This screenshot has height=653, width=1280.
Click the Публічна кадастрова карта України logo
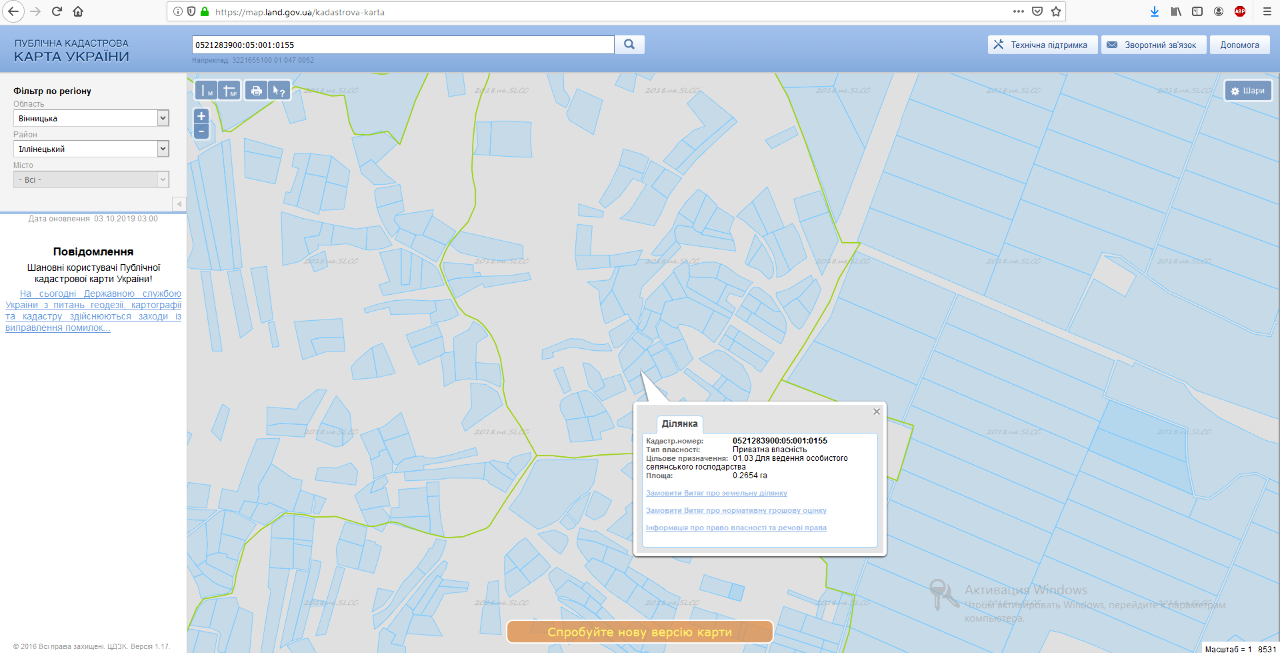point(71,50)
